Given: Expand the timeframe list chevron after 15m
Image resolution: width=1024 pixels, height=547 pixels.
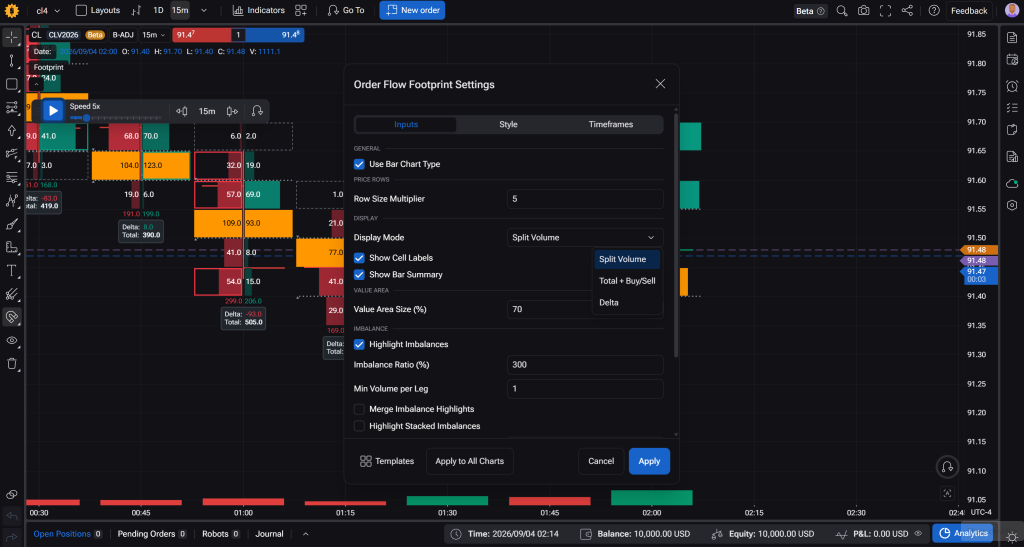Looking at the screenshot, I should pos(204,10).
